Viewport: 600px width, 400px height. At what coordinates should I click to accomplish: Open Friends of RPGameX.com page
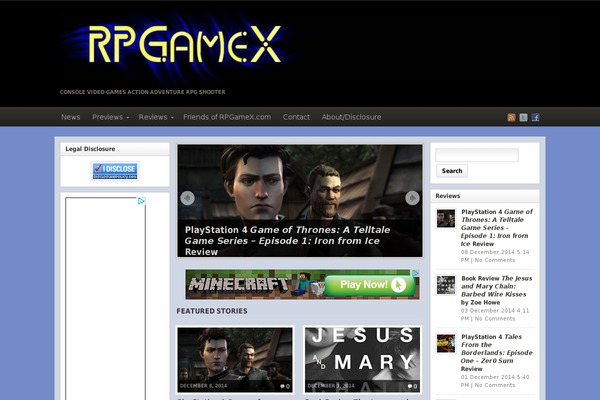227,117
